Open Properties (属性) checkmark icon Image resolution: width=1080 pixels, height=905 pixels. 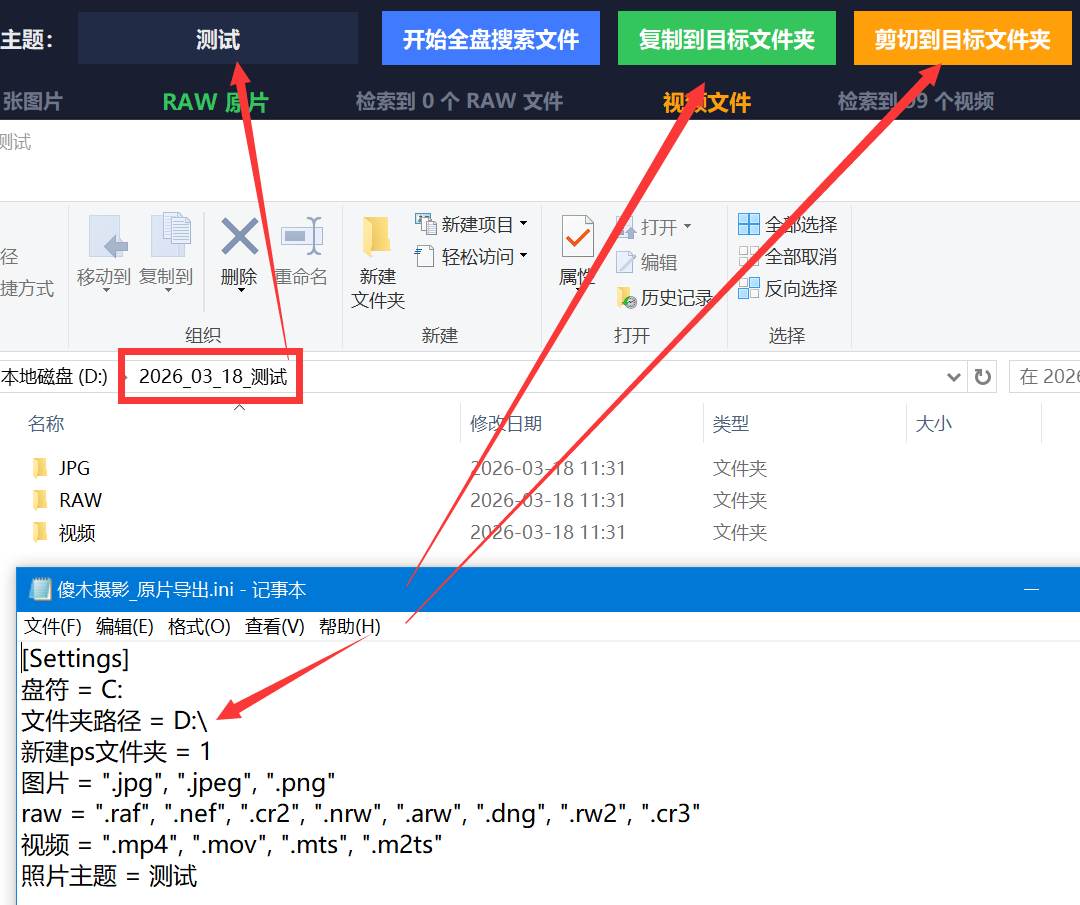[x=577, y=238]
